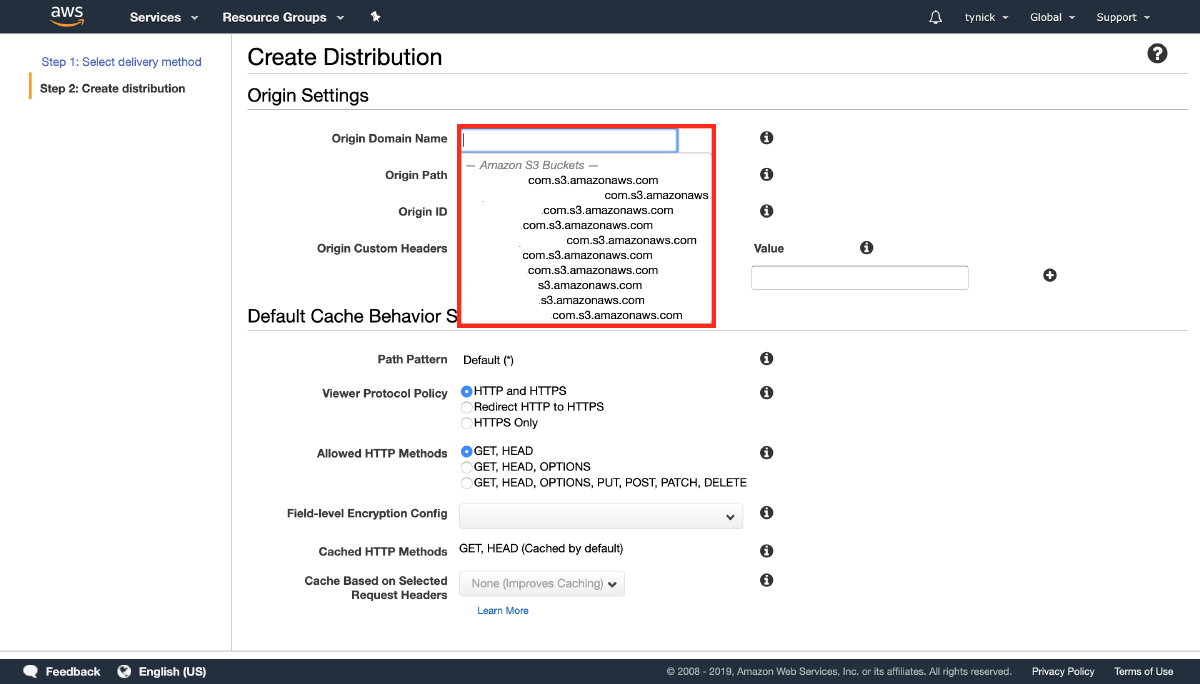The width and height of the screenshot is (1200, 684).
Task: Click the language globe icon
Action: point(124,671)
